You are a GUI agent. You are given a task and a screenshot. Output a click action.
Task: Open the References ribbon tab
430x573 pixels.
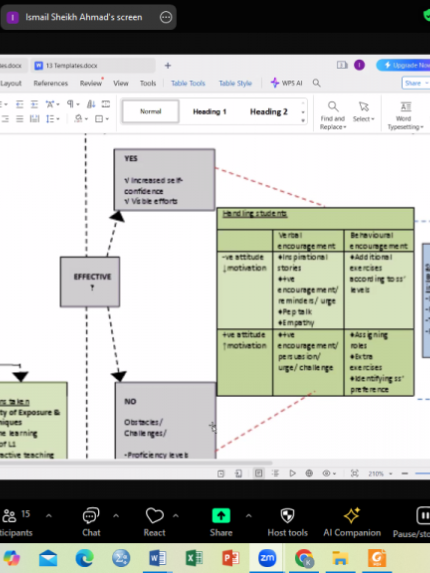(51, 83)
